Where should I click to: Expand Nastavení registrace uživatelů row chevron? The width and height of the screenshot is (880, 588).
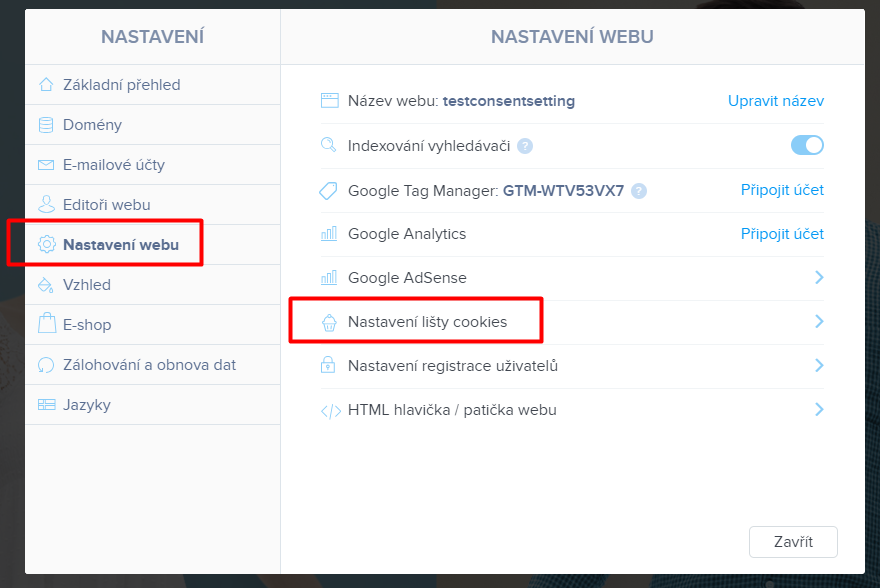(x=819, y=365)
